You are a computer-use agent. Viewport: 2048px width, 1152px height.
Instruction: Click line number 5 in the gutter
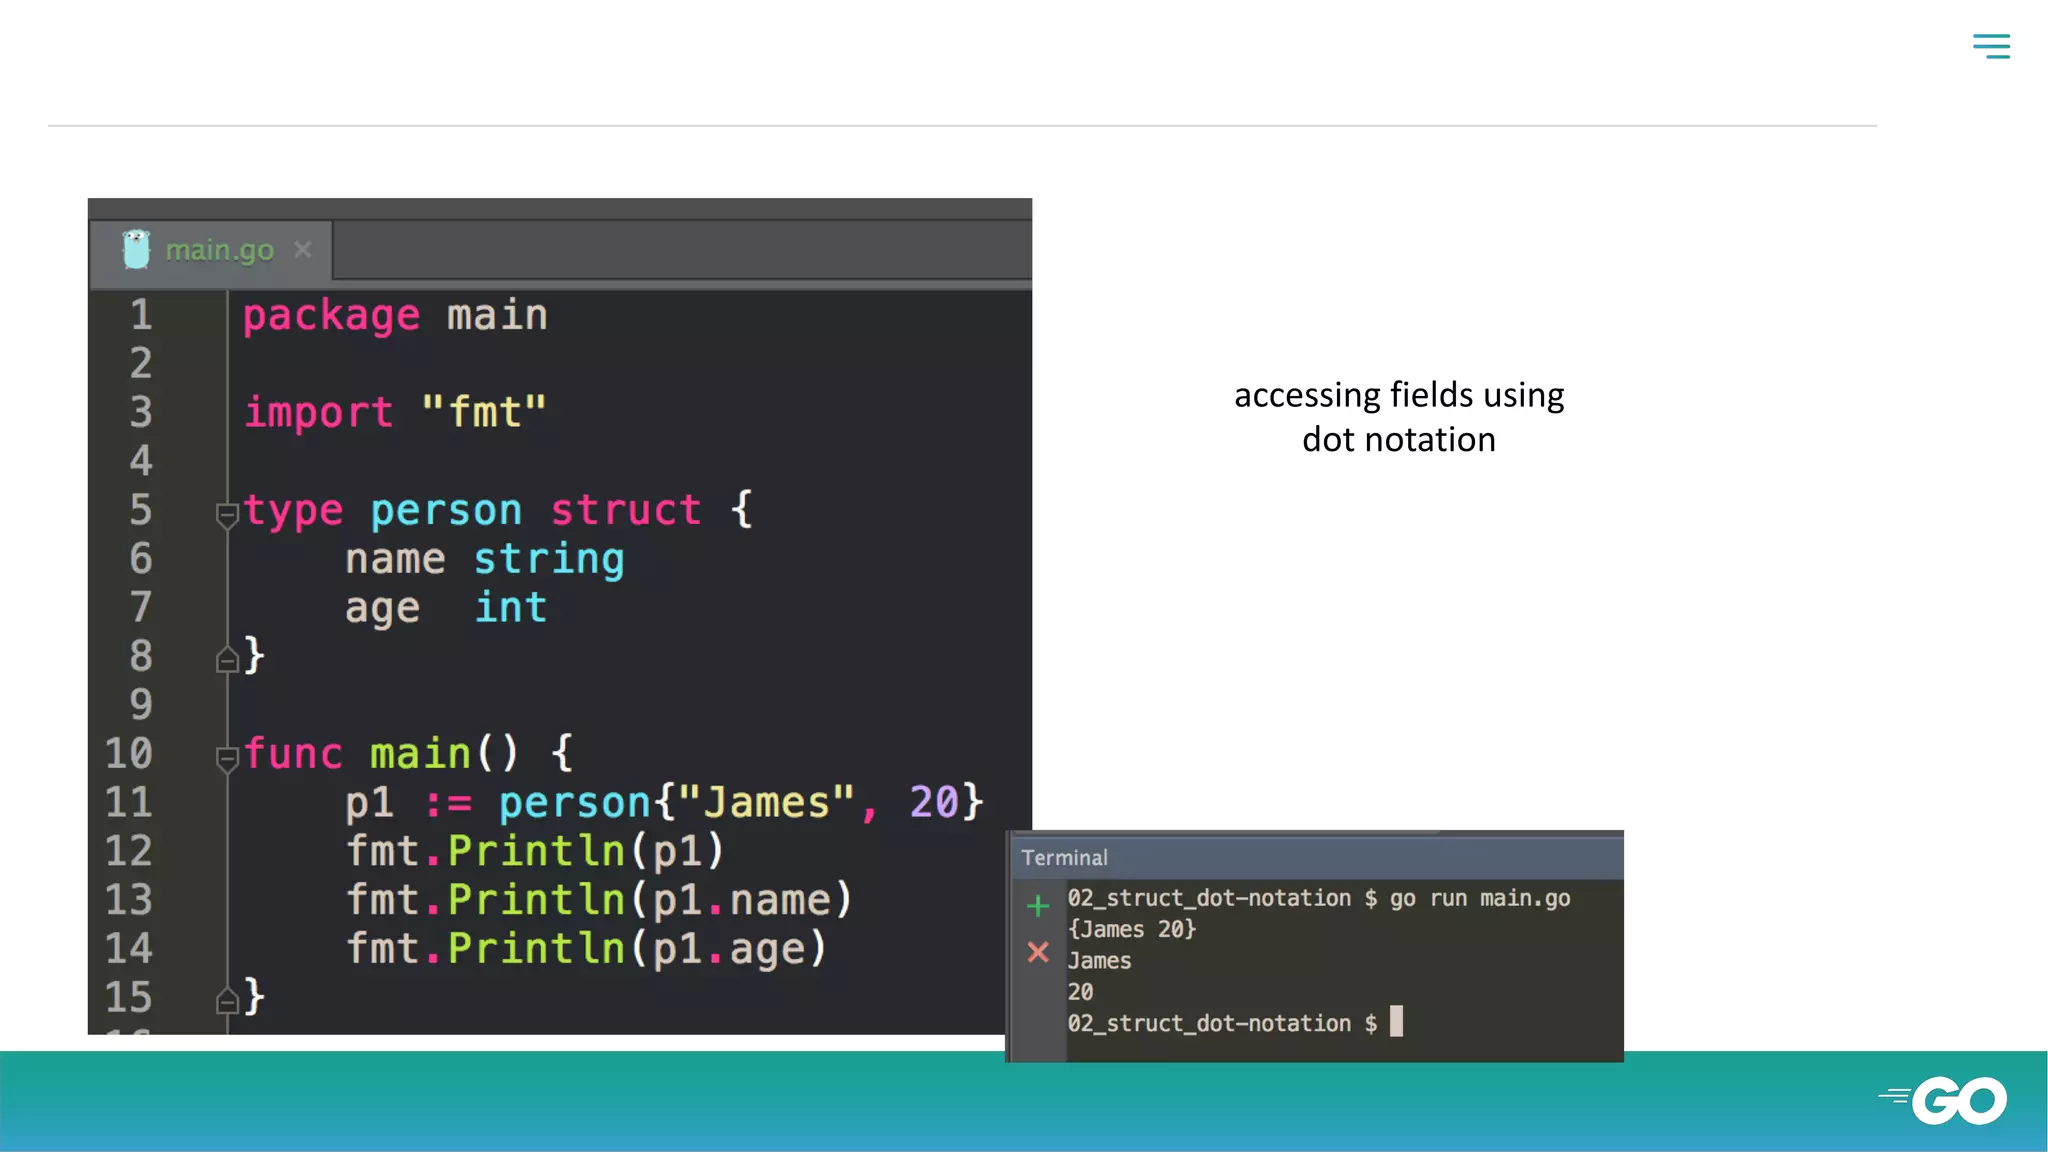pos(141,510)
